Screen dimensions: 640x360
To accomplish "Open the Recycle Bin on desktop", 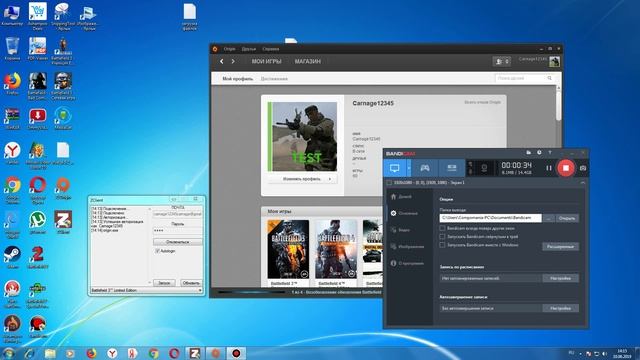I will tap(12, 49).
